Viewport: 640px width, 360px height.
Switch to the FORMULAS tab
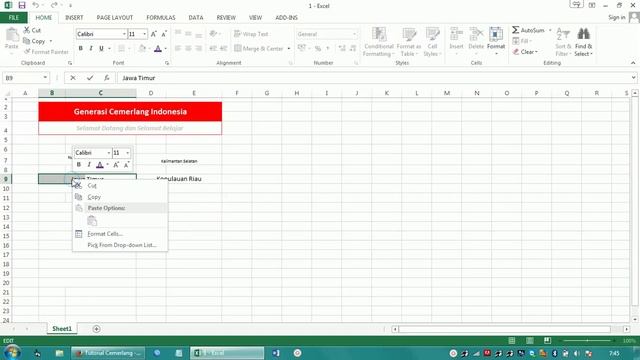tap(161, 18)
